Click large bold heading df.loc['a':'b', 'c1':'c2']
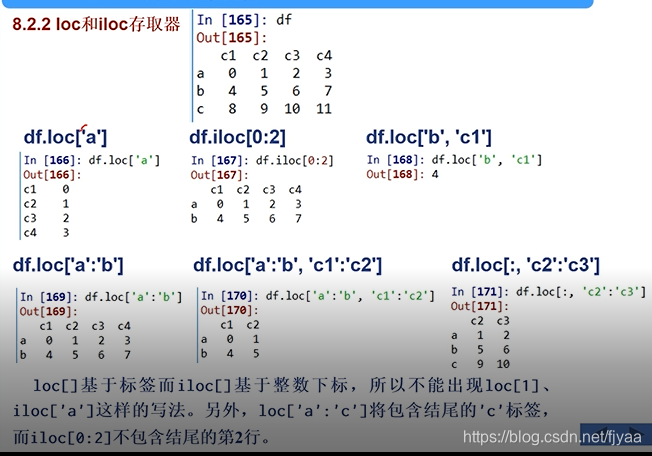 click(x=287, y=265)
